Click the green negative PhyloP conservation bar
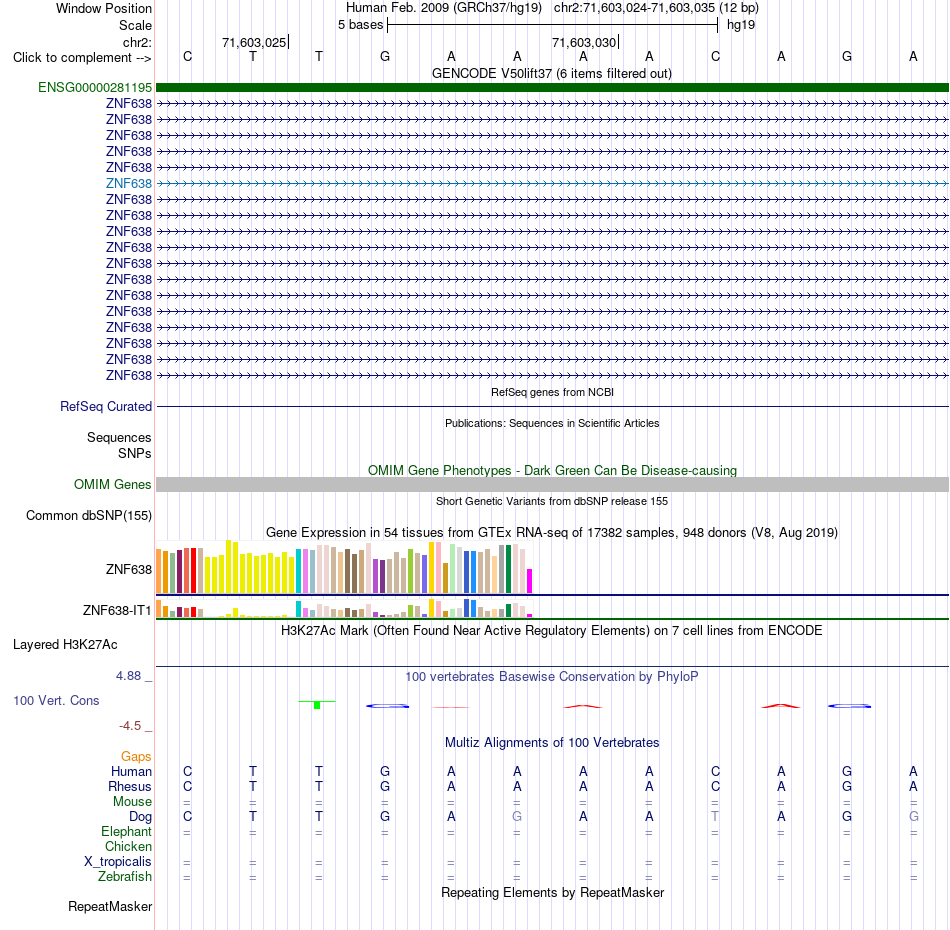The image size is (950, 930). click(317, 705)
